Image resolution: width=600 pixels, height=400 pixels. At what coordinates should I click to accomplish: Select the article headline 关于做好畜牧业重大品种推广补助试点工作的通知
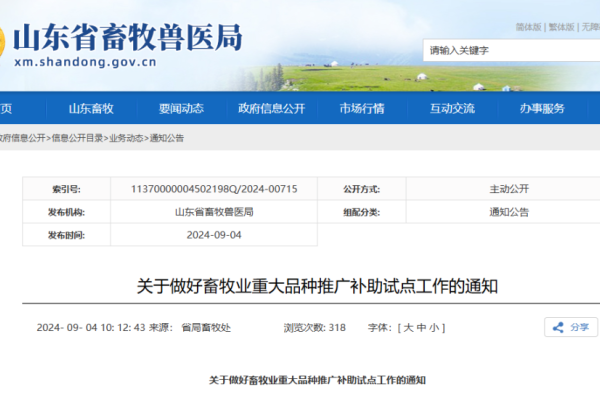point(317,286)
